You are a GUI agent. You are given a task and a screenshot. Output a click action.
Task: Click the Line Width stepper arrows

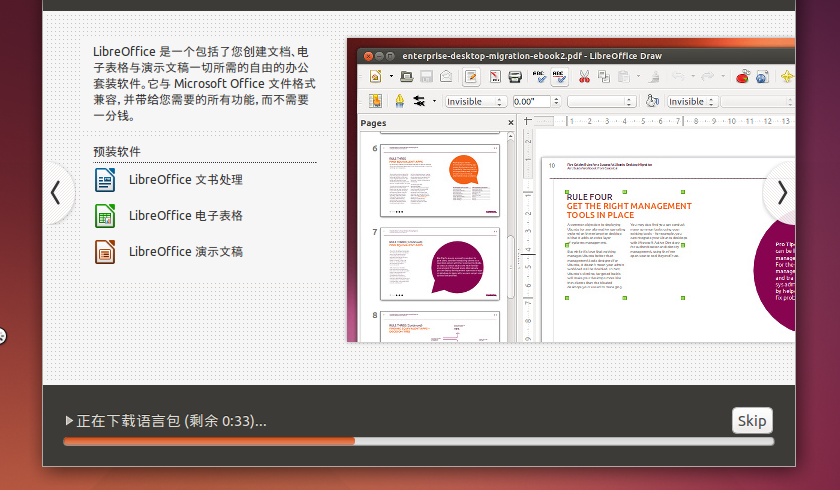pos(556,101)
